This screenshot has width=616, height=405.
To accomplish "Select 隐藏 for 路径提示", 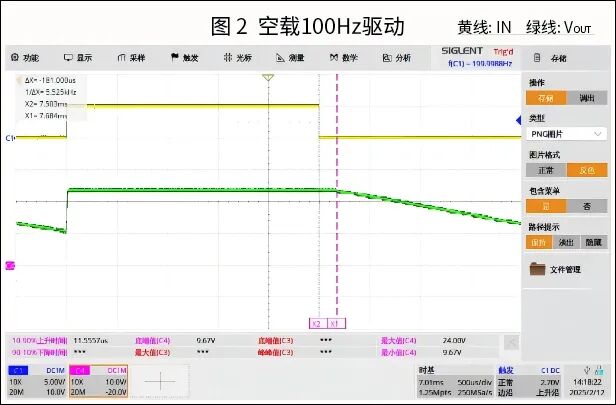I will tap(594, 242).
